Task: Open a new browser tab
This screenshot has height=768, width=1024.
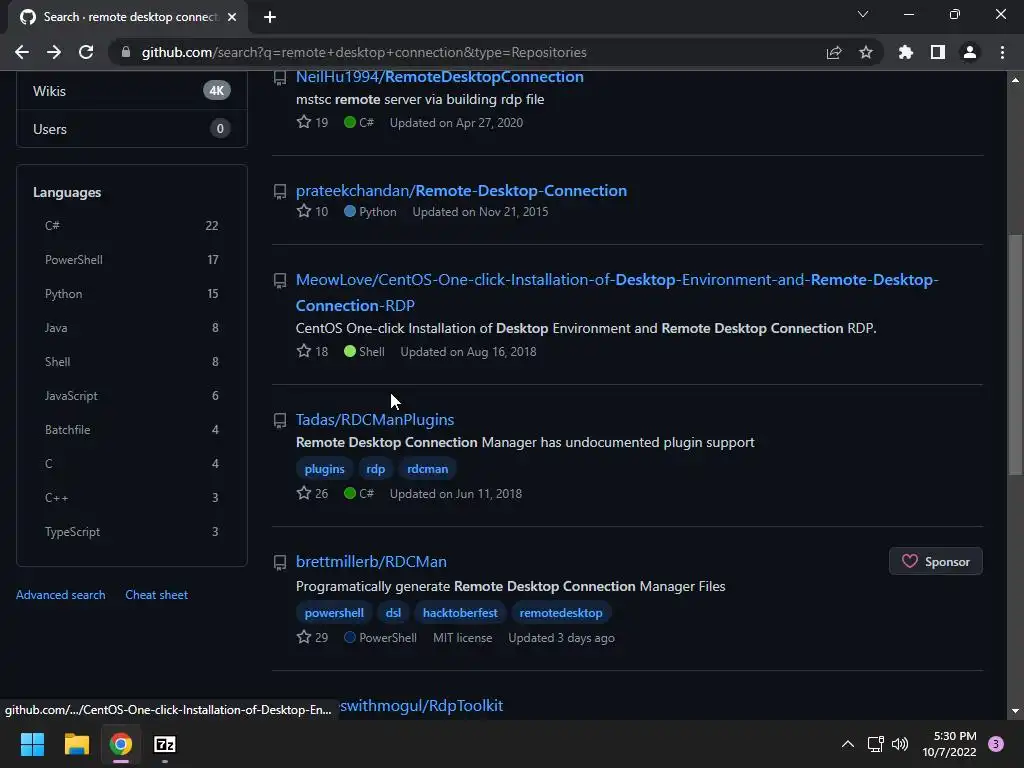Action: click(270, 17)
